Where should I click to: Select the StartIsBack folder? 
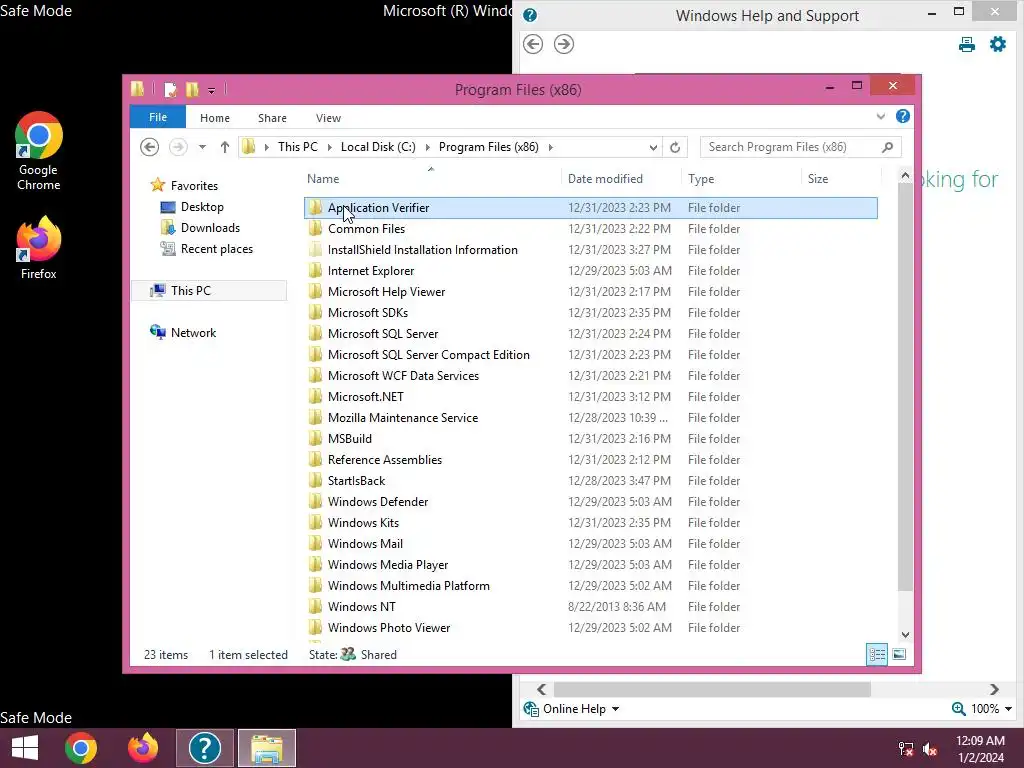590,481
